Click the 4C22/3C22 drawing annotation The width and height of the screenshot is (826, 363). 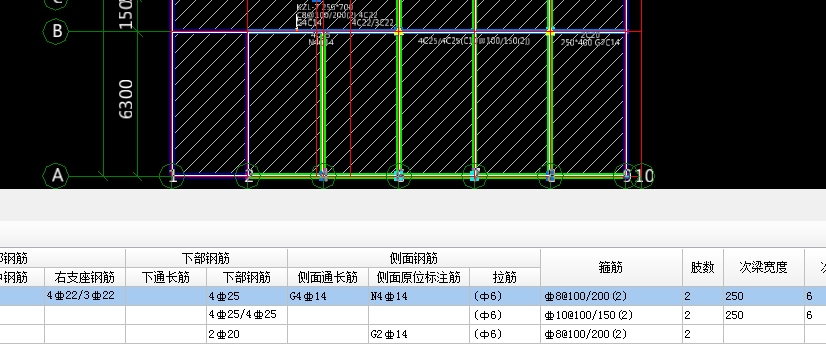[372, 23]
